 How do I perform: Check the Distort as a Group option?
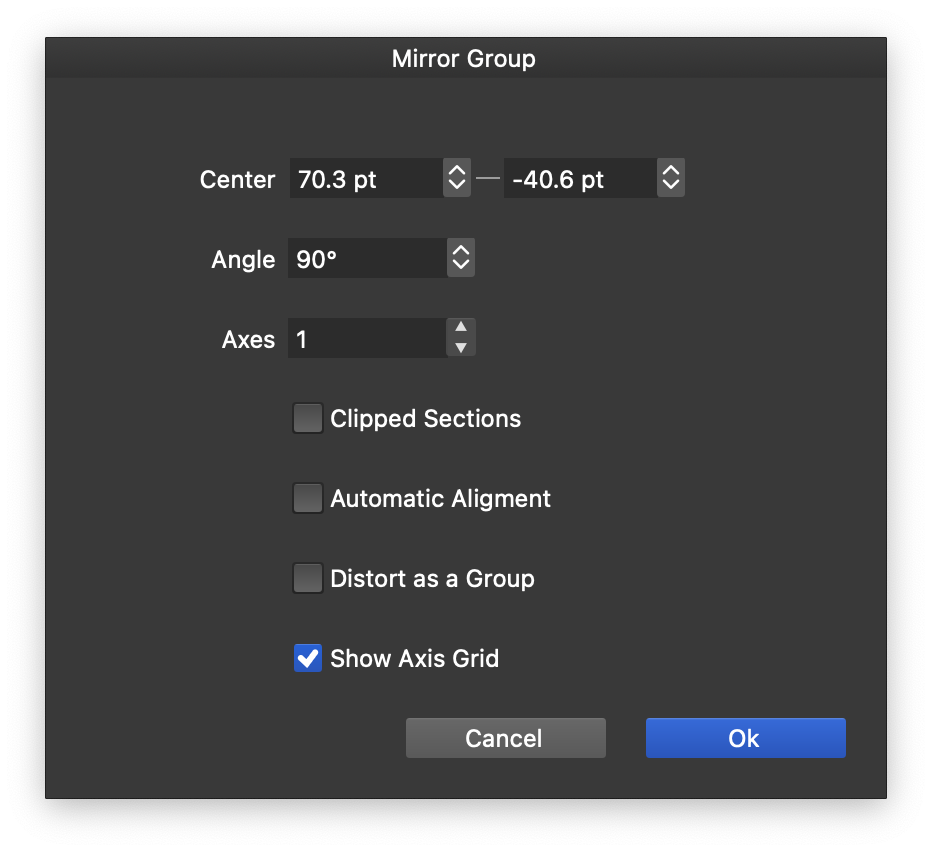point(308,578)
